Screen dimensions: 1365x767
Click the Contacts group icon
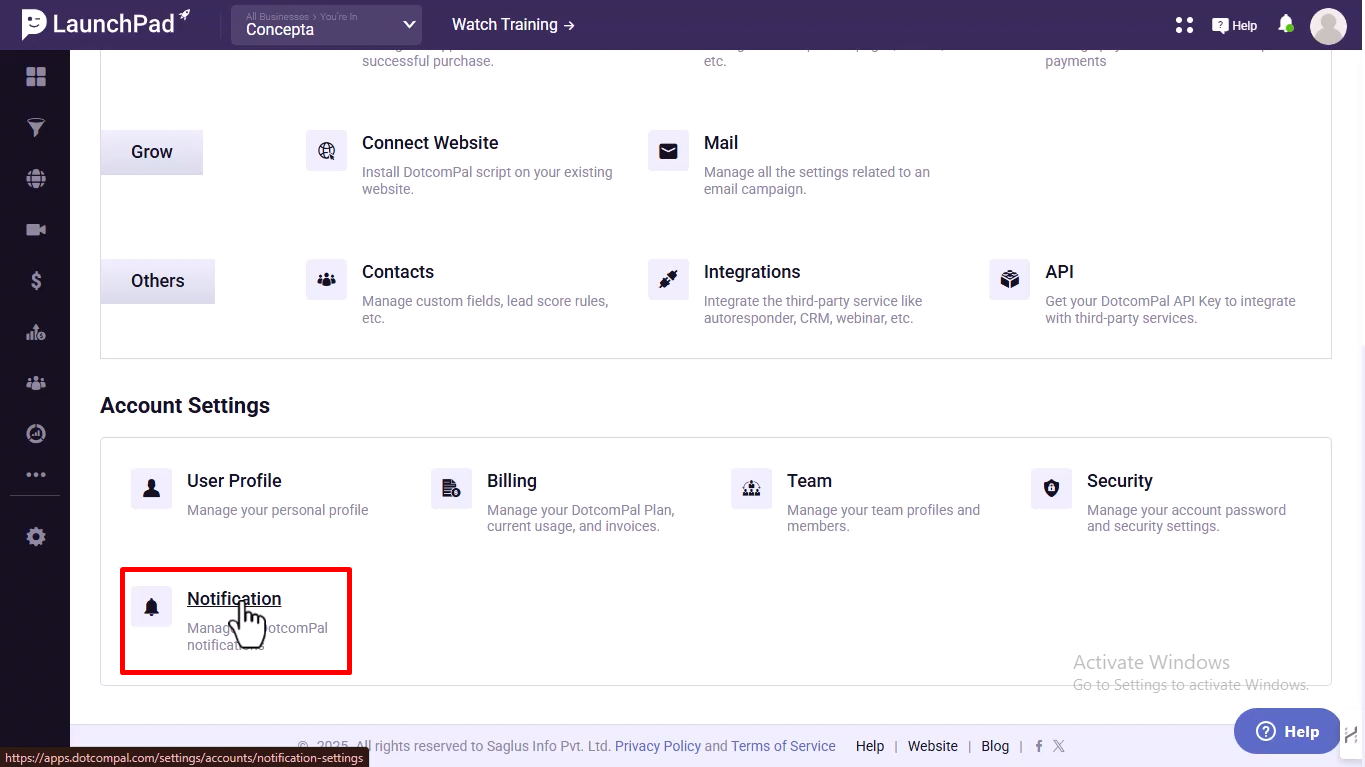tap(326, 280)
